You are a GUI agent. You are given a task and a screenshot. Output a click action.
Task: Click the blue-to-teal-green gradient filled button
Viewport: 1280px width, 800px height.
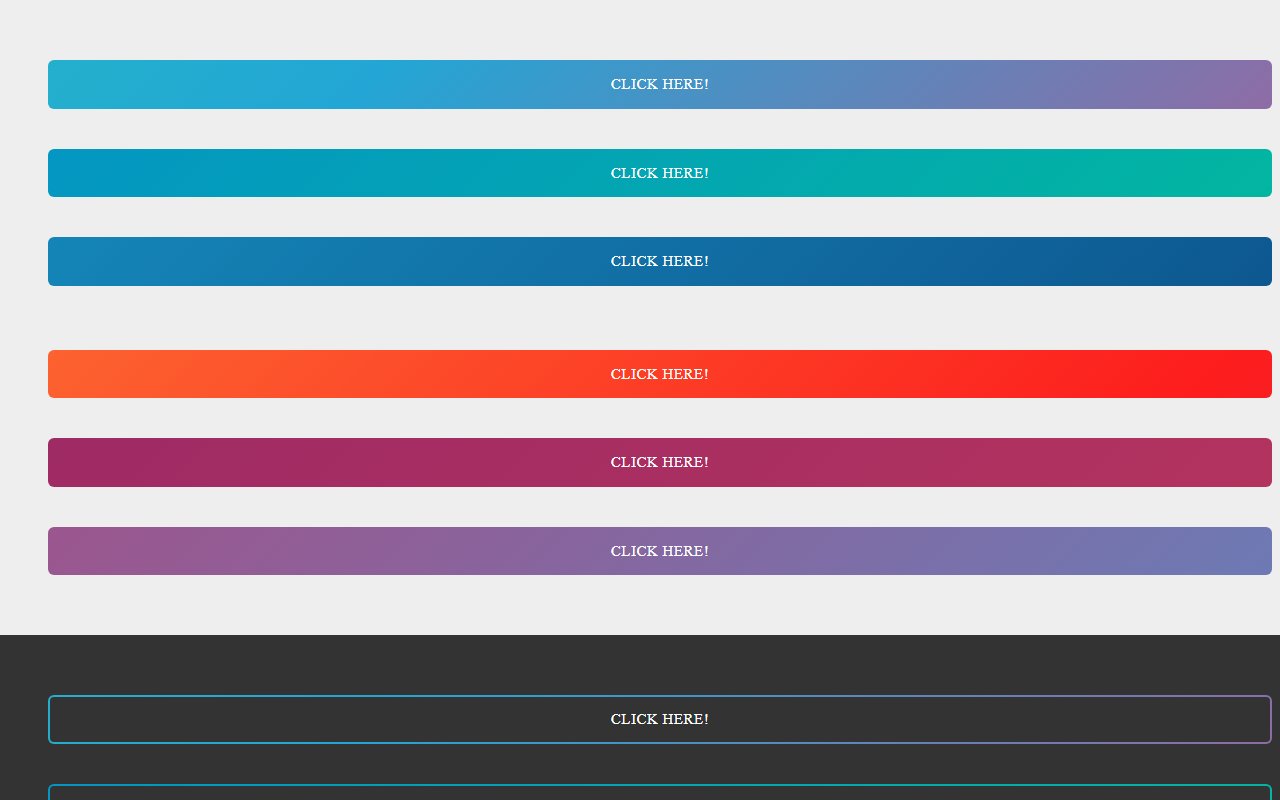pyautogui.click(x=660, y=173)
